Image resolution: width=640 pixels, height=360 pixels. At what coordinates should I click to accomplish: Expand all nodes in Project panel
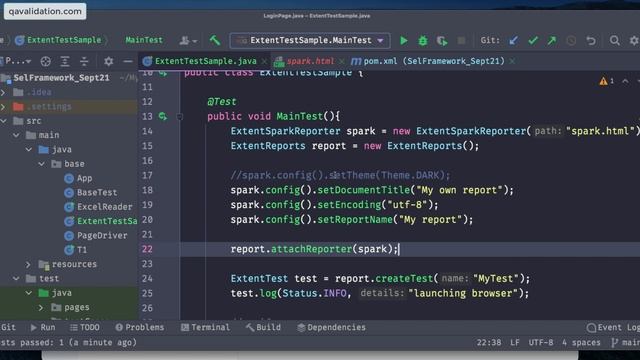click(64, 61)
